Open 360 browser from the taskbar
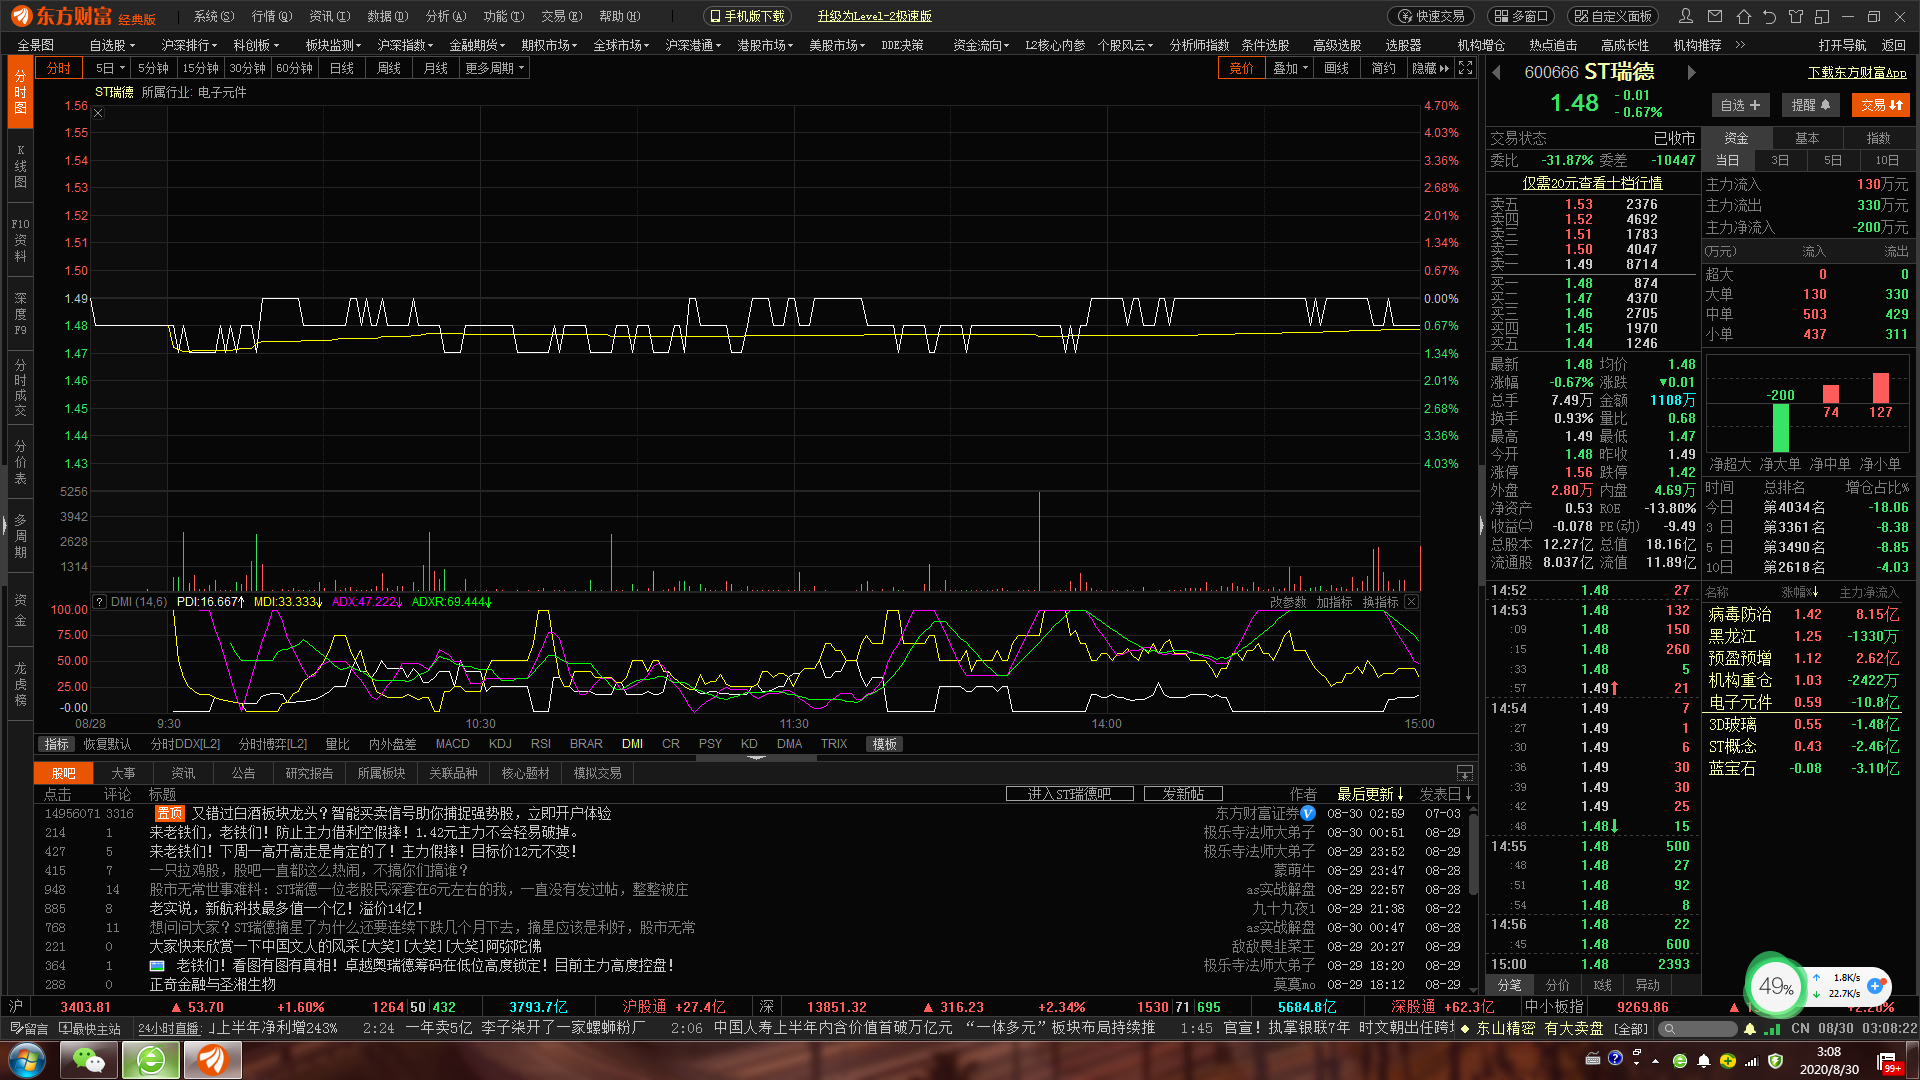 (151, 1060)
